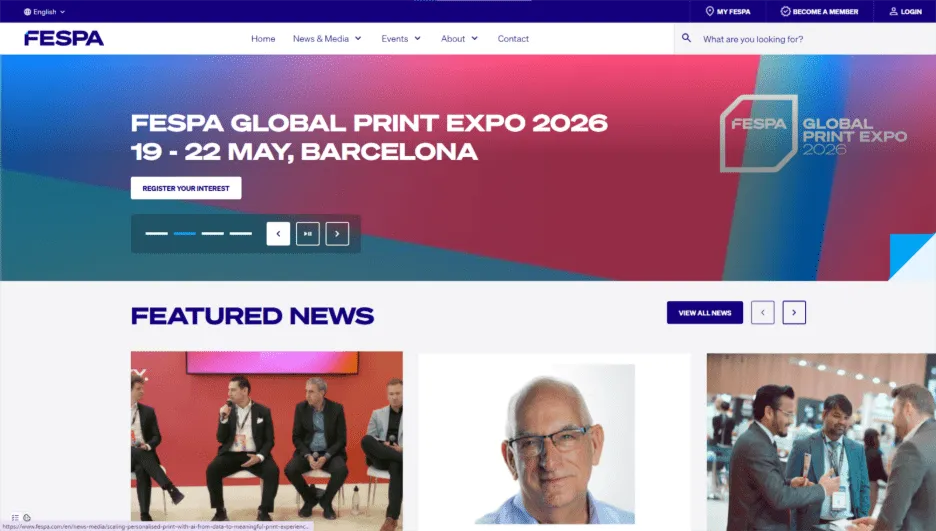Click the Become a Member badge icon
The image size is (936, 531).
(785, 11)
